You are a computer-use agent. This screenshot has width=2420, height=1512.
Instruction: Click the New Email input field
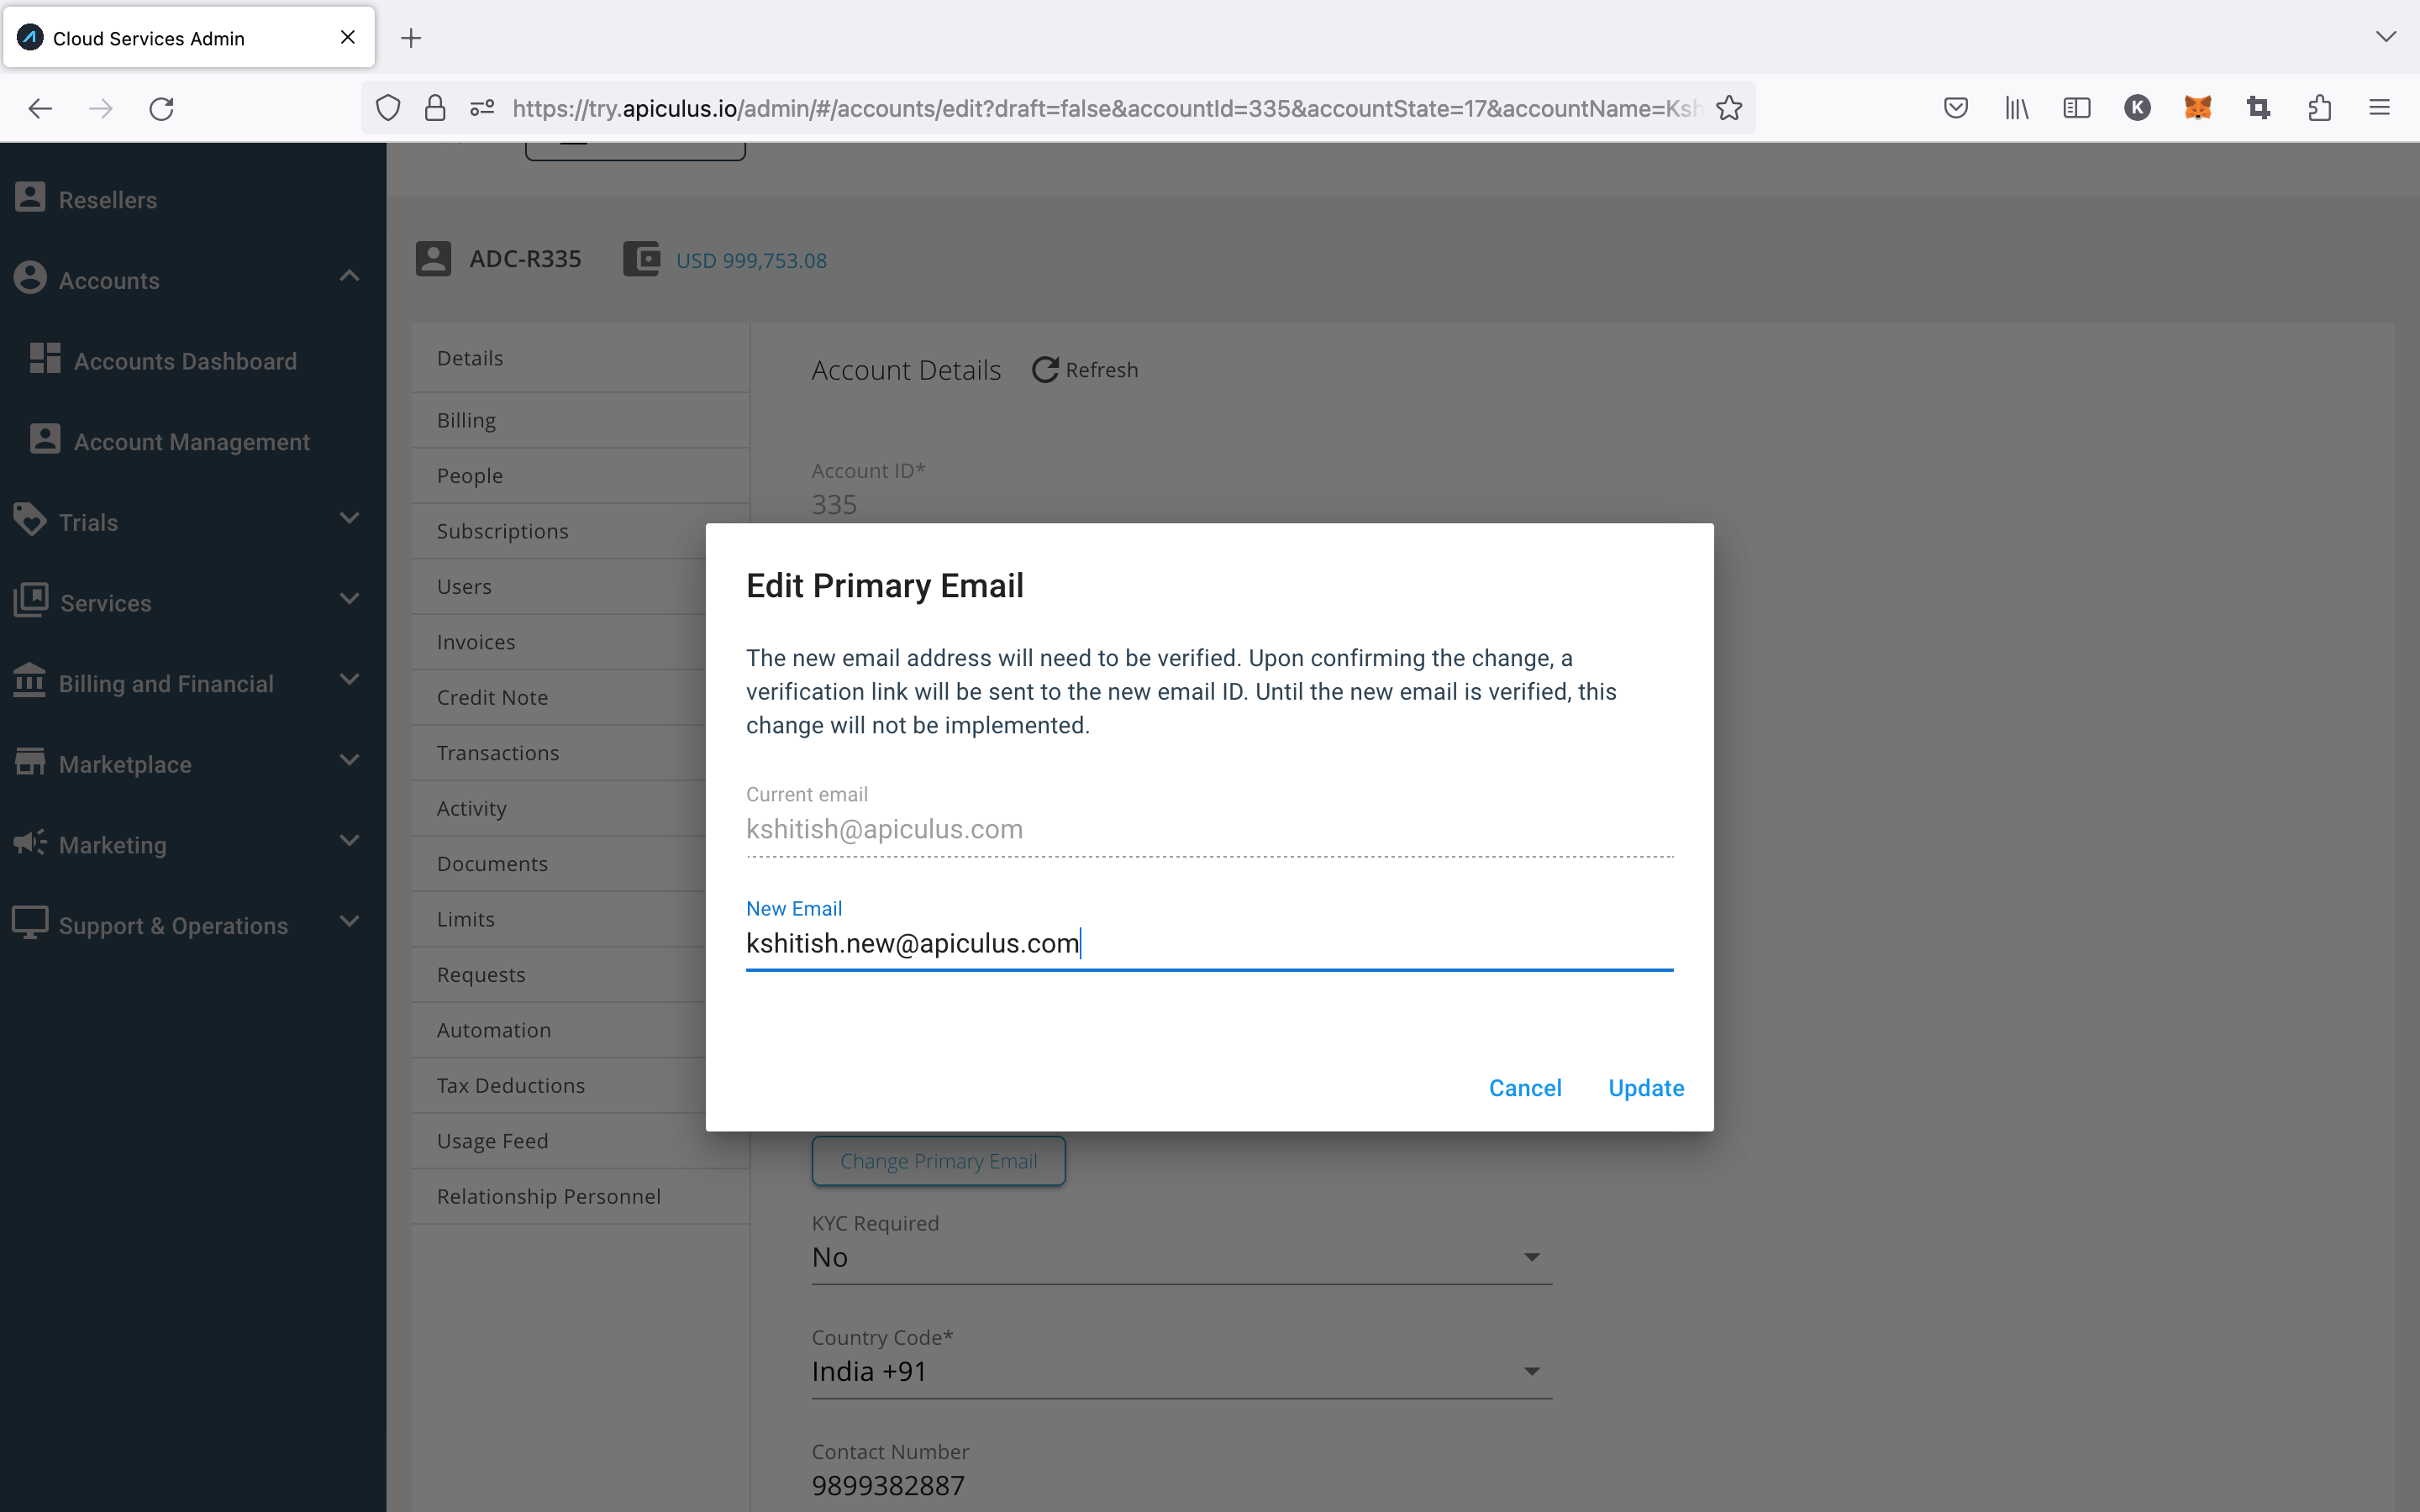tap(1208, 943)
